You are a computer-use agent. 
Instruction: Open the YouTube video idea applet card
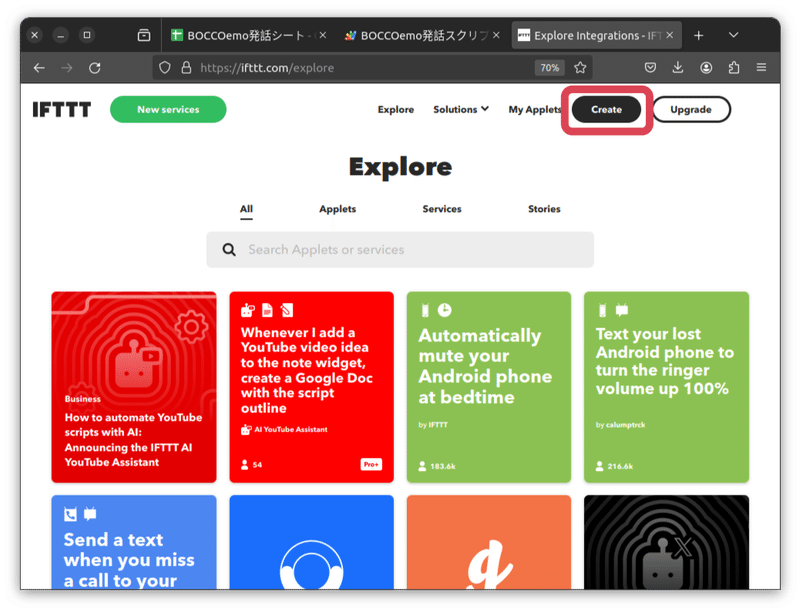(x=311, y=387)
